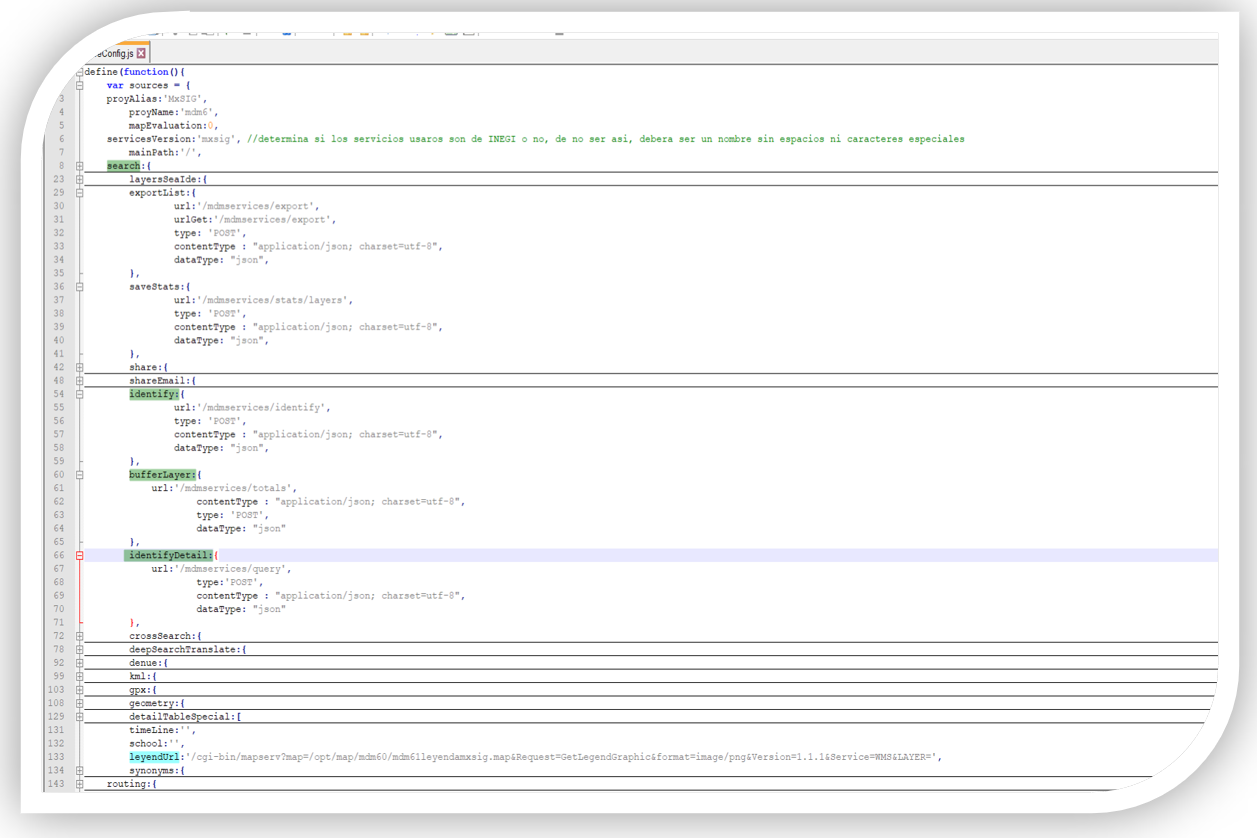Click the highlighted search keyword on line 8
This screenshot has height=838, width=1257.
click(124, 166)
